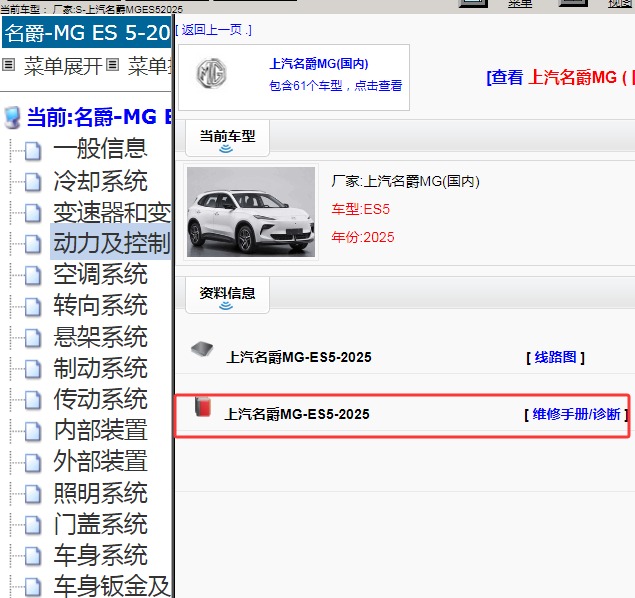Click 车型:ES5 text
The image size is (635, 598).
click(360, 209)
